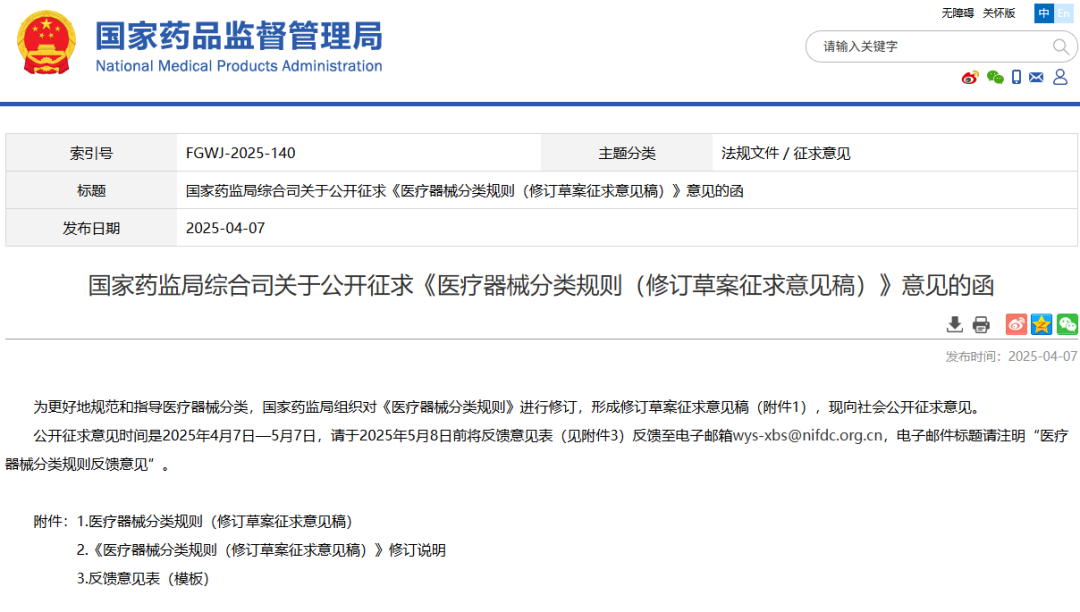Select the 中 language option
Screen dimensions: 1080x612
pos(1044,13)
